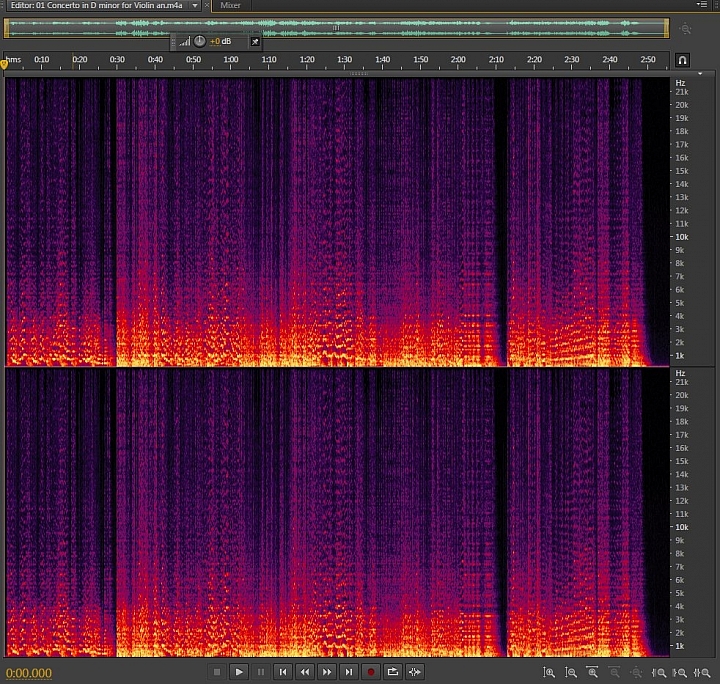Click the 10k label on top frequency scale
The image size is (720, 684).
pos(681,237)
